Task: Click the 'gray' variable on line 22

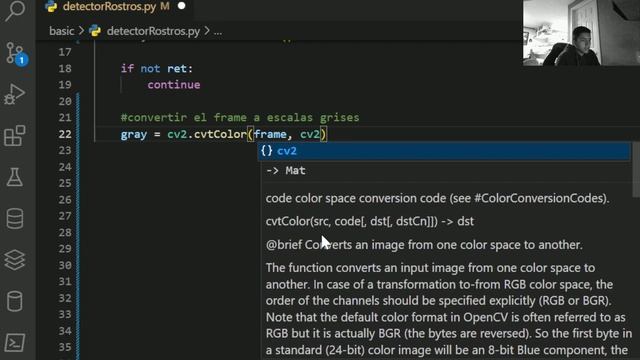Action: coord(133,134)
